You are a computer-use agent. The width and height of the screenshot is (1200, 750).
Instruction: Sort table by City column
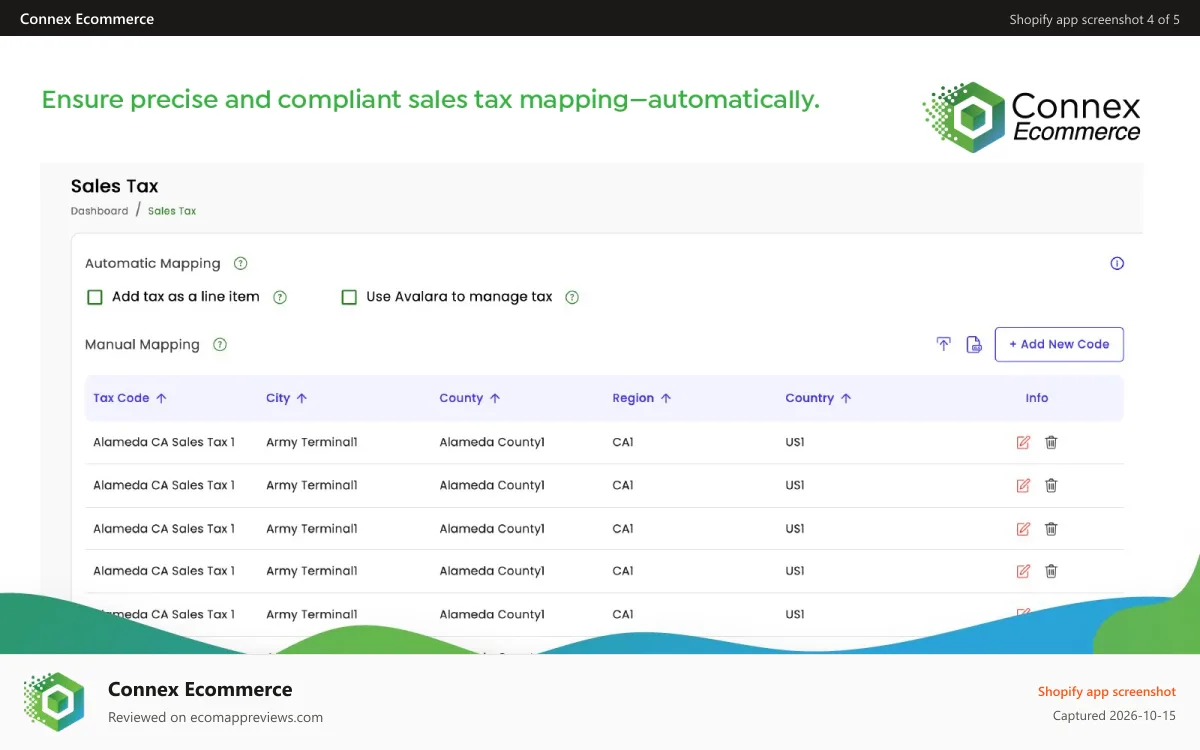coord(287,398)
